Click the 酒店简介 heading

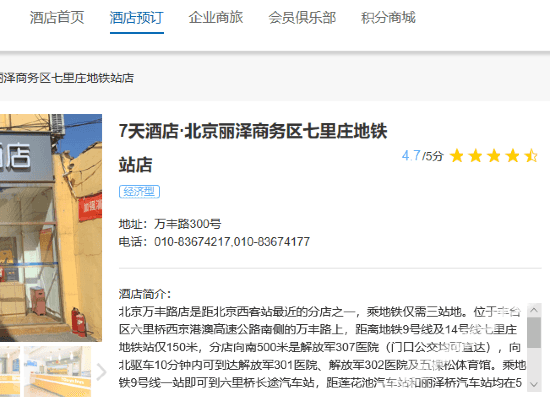[145, 294]
